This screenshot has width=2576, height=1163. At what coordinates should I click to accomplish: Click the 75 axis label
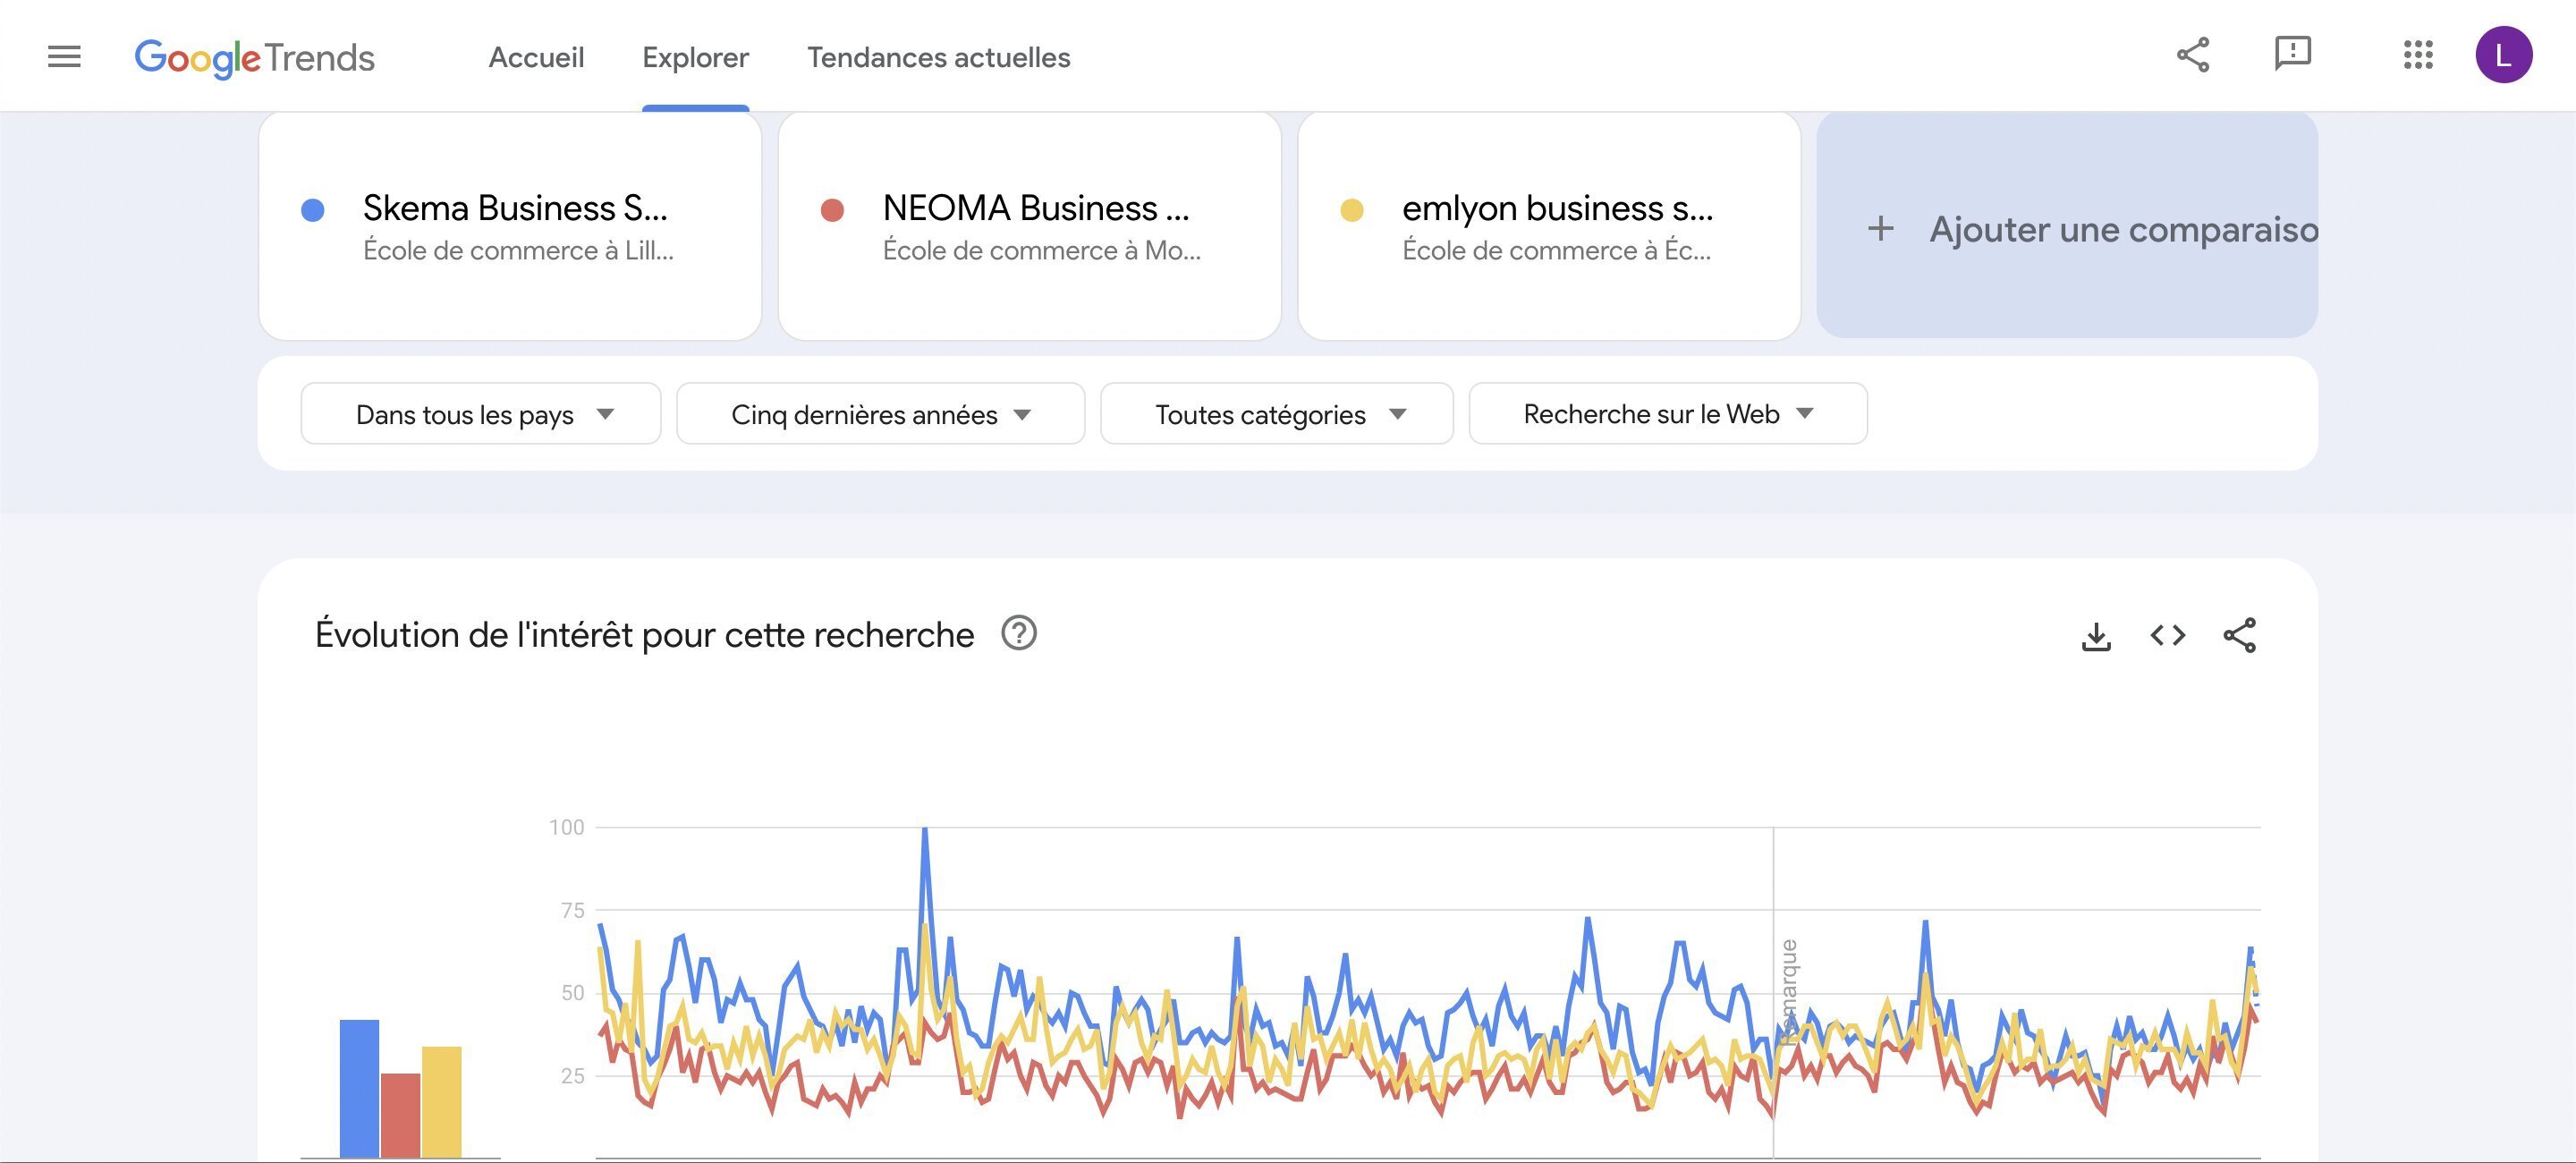coord(573,910)
